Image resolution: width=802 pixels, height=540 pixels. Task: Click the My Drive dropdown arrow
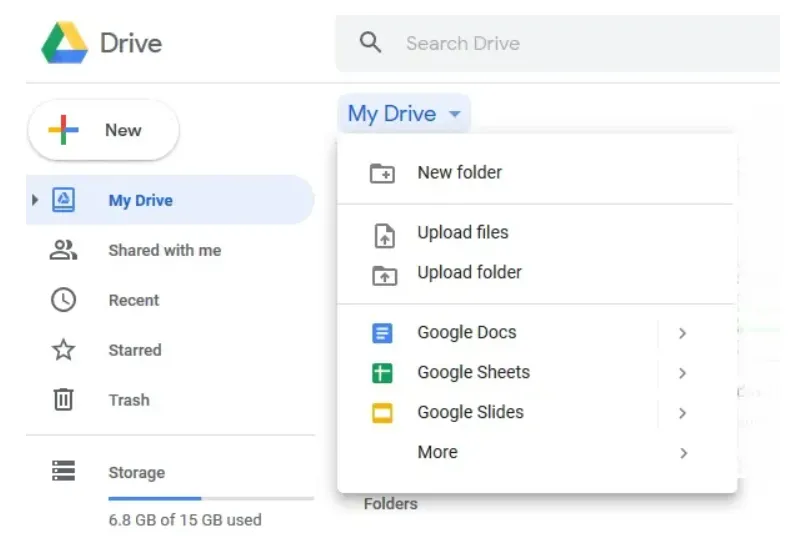tap(455, 114)
